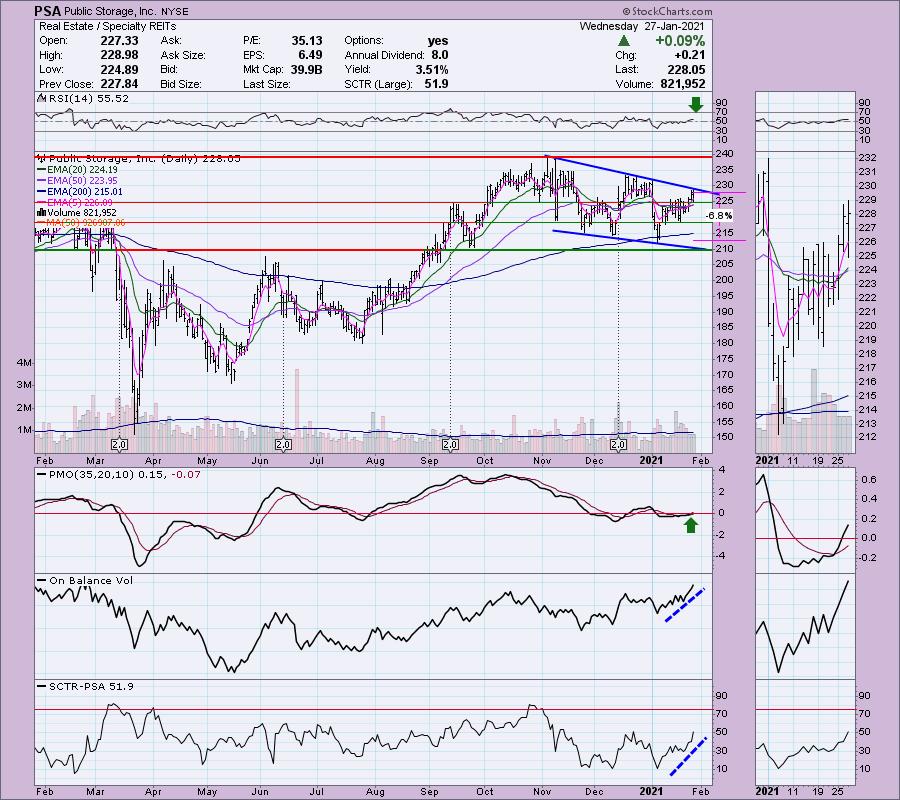This screenshot has height=800, width=900.
Task: Click the High value 228.98
Action: [119, 55]
